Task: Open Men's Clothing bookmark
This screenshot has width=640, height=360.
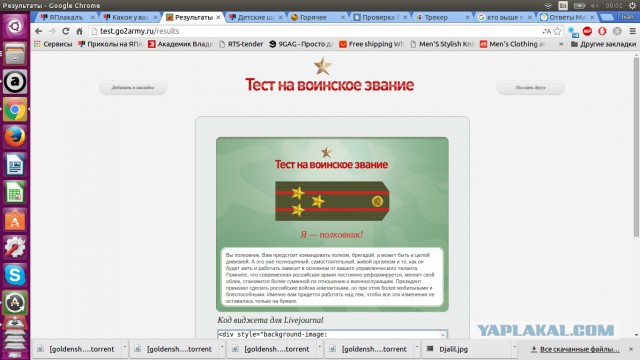Action: coord(512,44)
